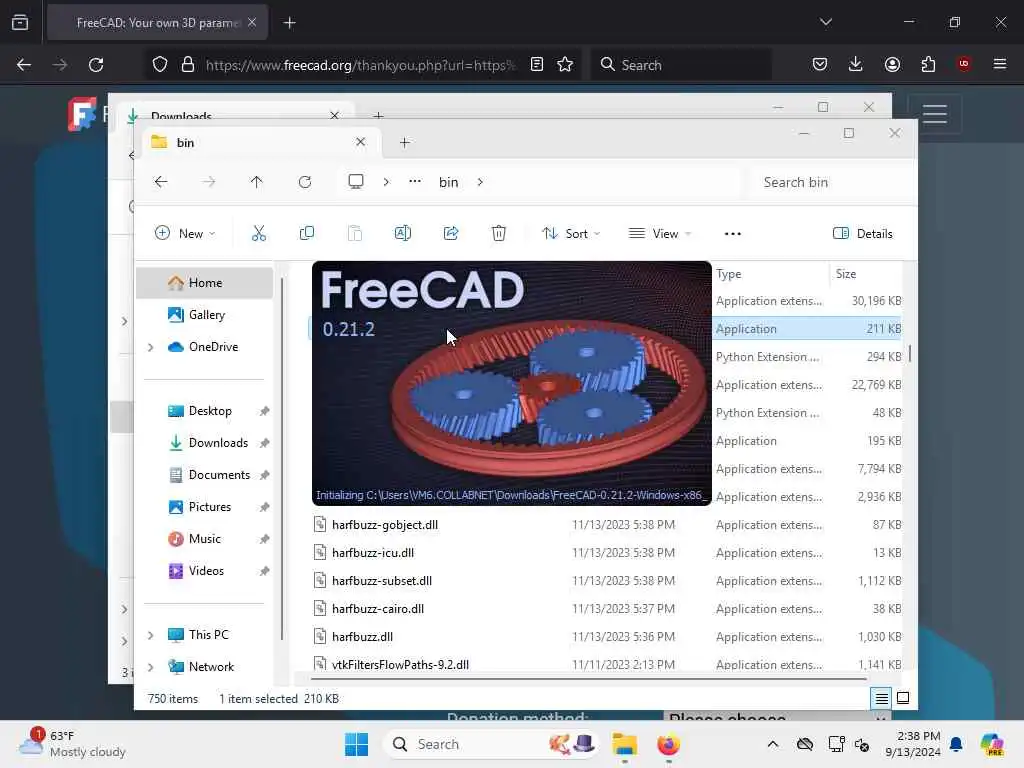Toggle the Details pane button
Viewport: 1024px width, 768px height.
click(x=862, y=233)
